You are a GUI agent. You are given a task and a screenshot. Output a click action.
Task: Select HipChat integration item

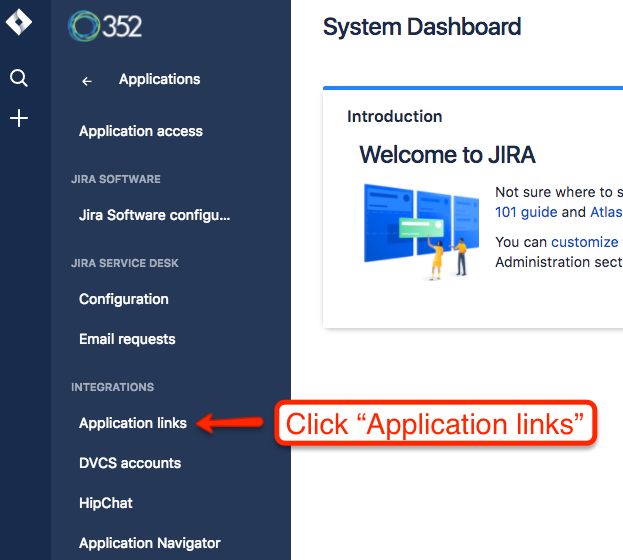point(106,503)
